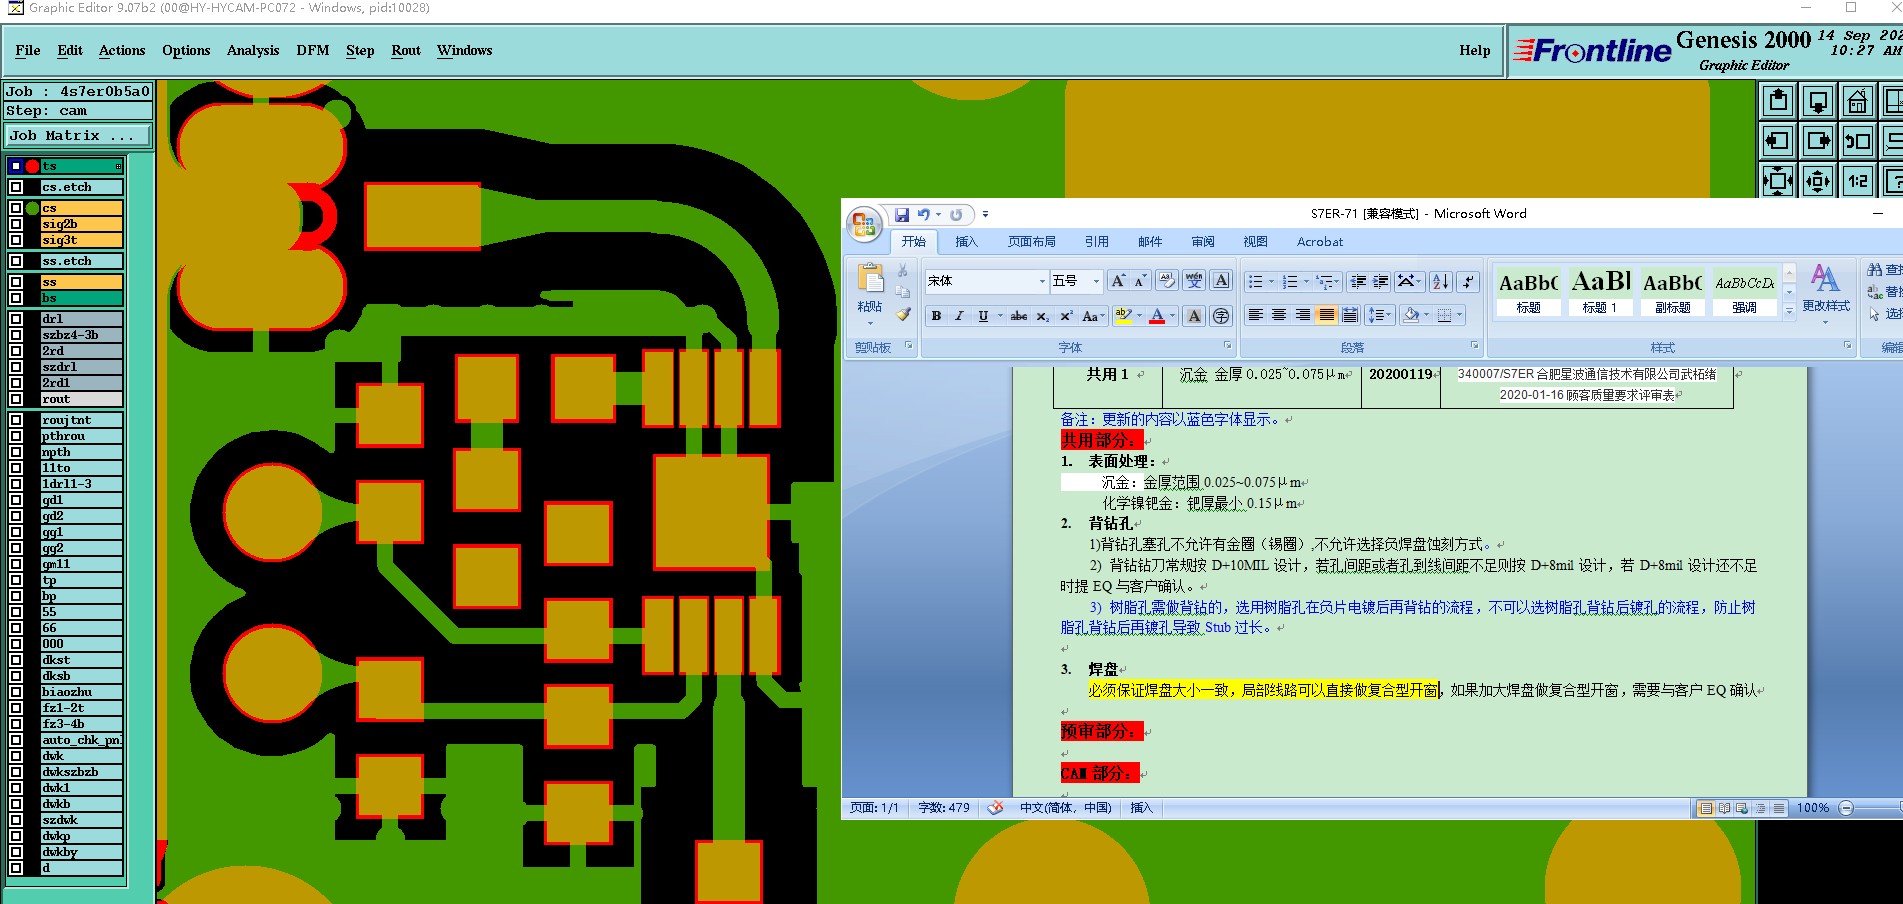Screen dimensions: 1903x904
Task: Switch to the 插入 tab in Word
Action: (x=966, y=242)
